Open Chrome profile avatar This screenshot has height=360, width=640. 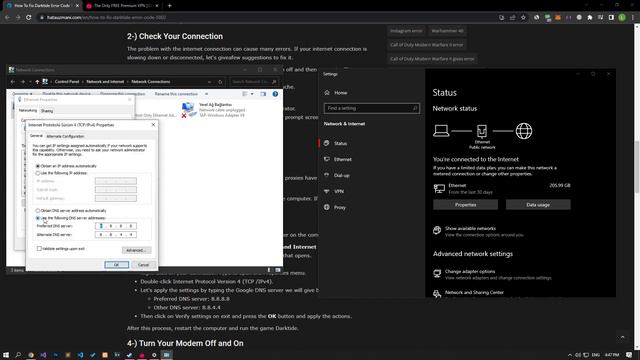(x=622, y=18)
